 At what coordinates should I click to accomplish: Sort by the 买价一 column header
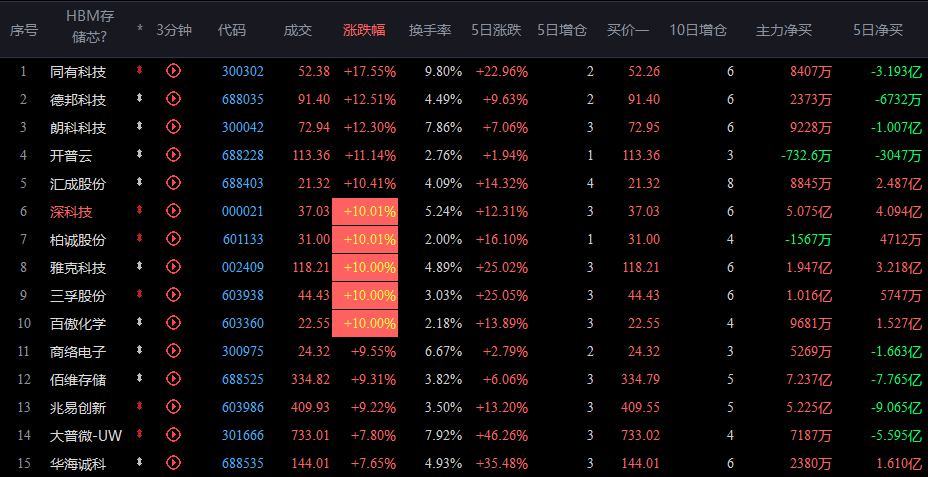pyautogui.click(x=628, y=30)
